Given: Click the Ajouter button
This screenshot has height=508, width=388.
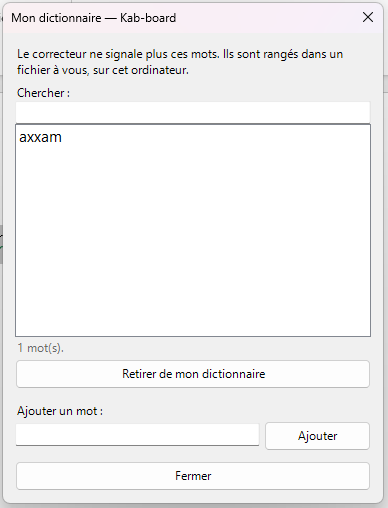Looking at the screenshot, I should click(x=317, y=436).
